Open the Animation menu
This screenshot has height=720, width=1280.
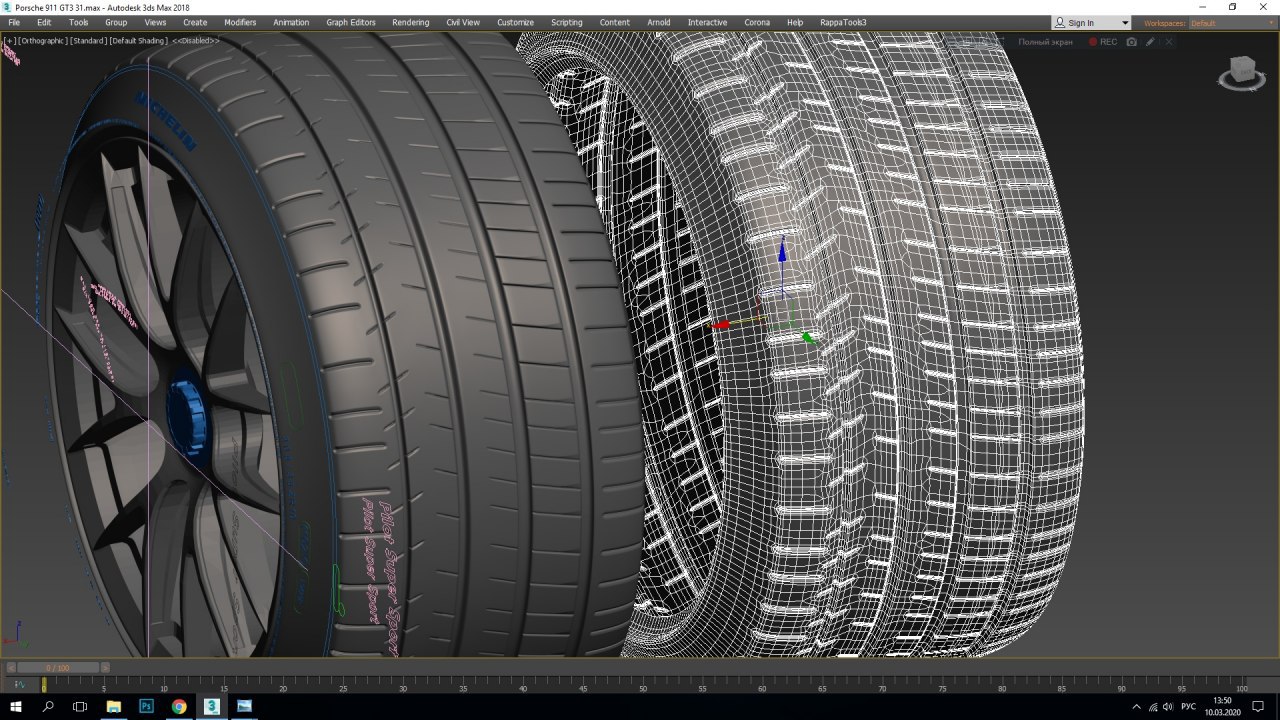[x=291, y=22]
